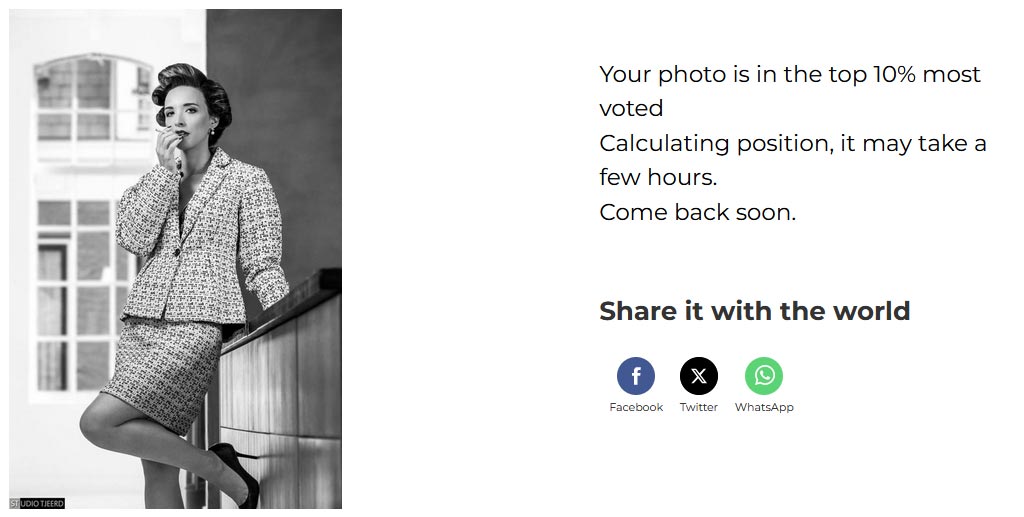
Task: Click the arched window in the photo background
Action: click(93, 98)
